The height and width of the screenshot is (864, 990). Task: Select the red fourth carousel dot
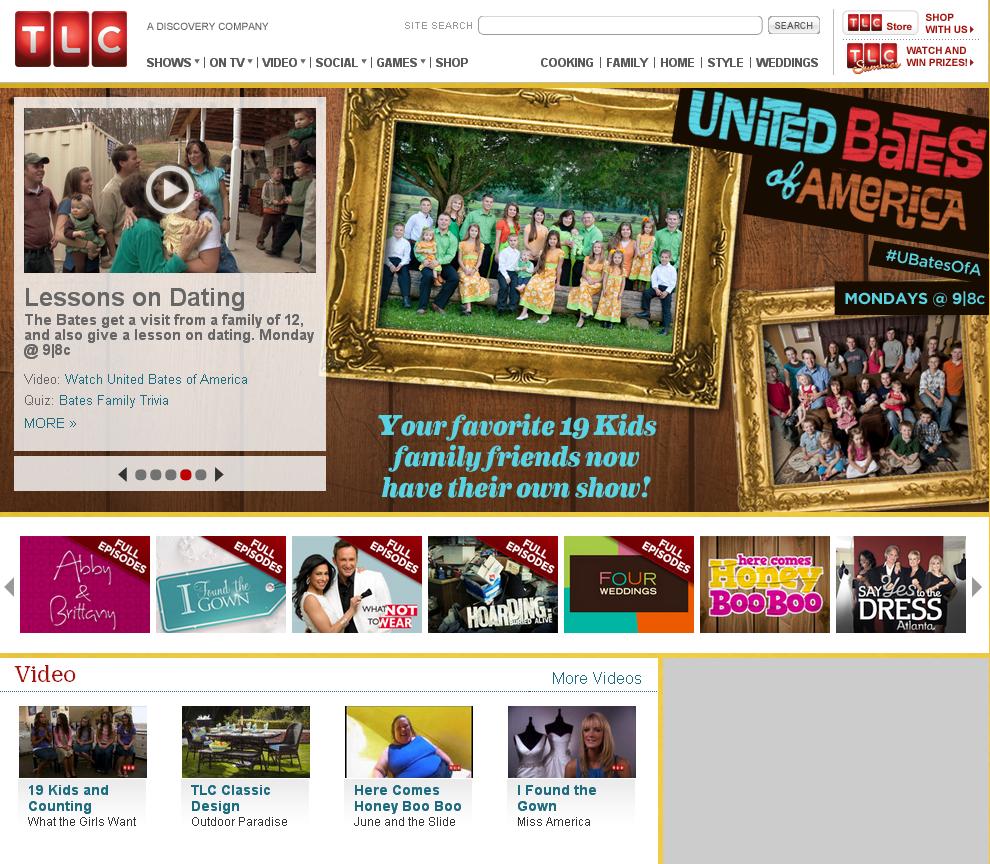186,475
